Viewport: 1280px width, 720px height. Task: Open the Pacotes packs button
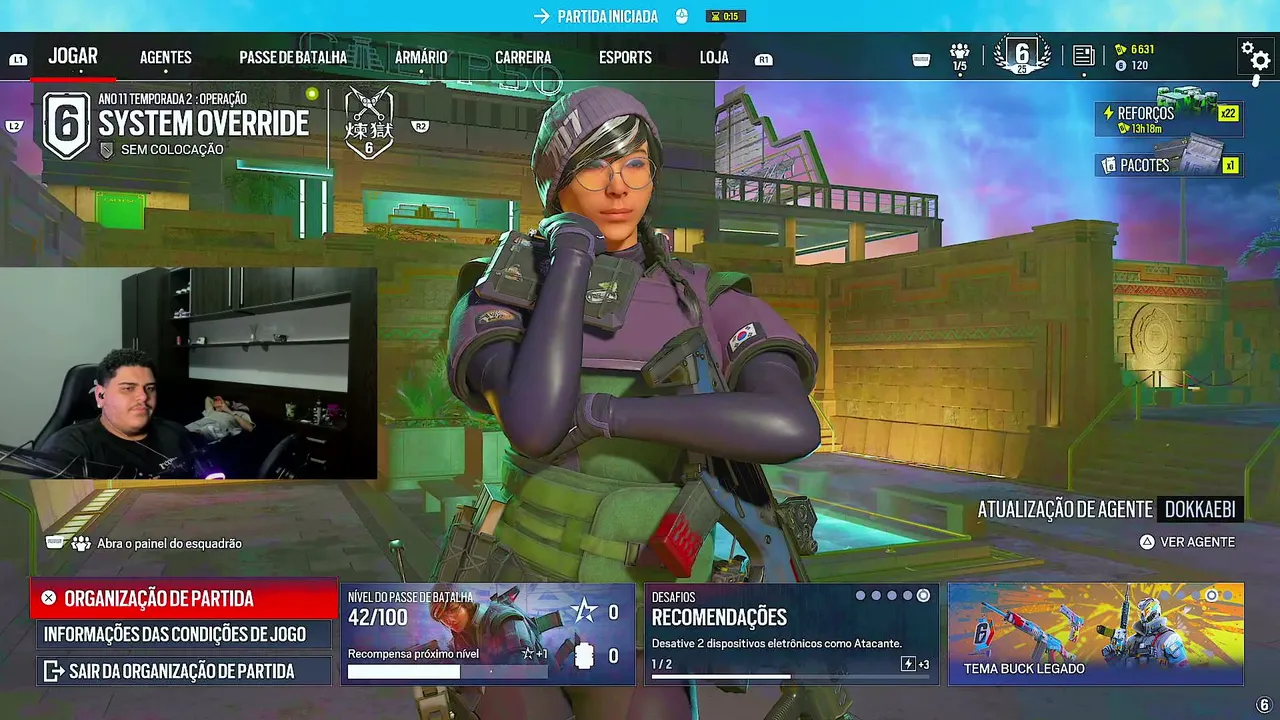tap(1169, 164)
